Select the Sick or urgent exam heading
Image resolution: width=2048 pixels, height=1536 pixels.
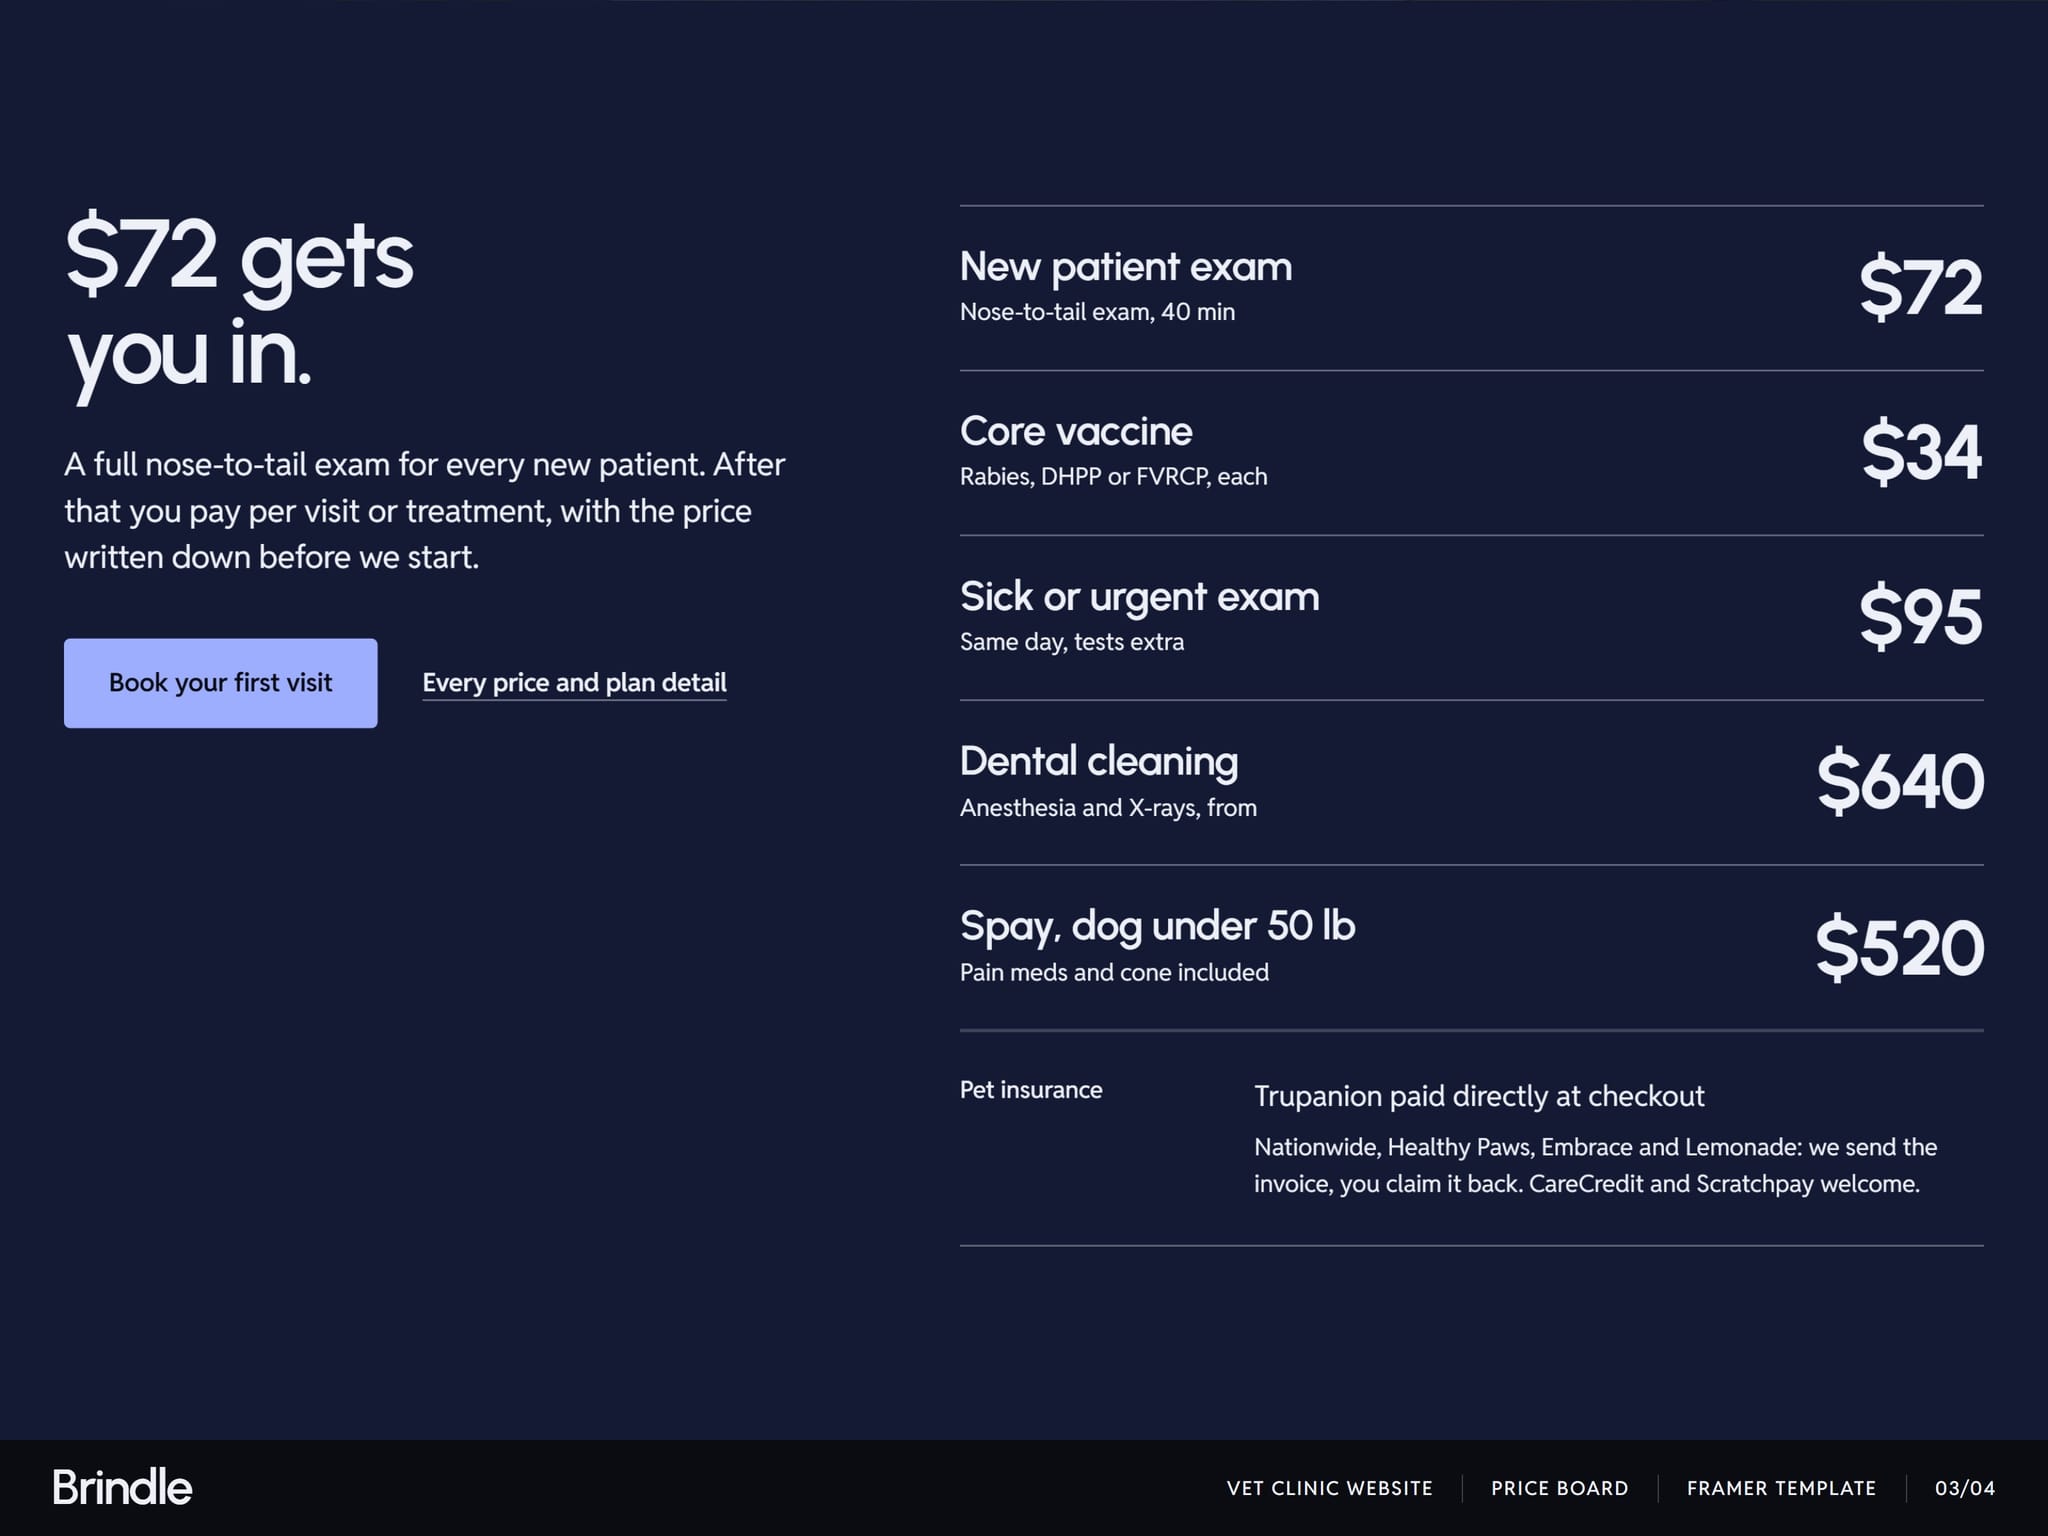click(1140, 597)
